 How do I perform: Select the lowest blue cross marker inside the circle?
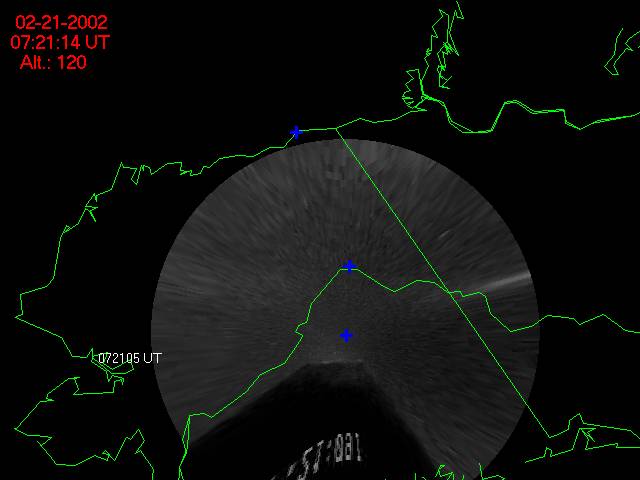tap(346, 336)
